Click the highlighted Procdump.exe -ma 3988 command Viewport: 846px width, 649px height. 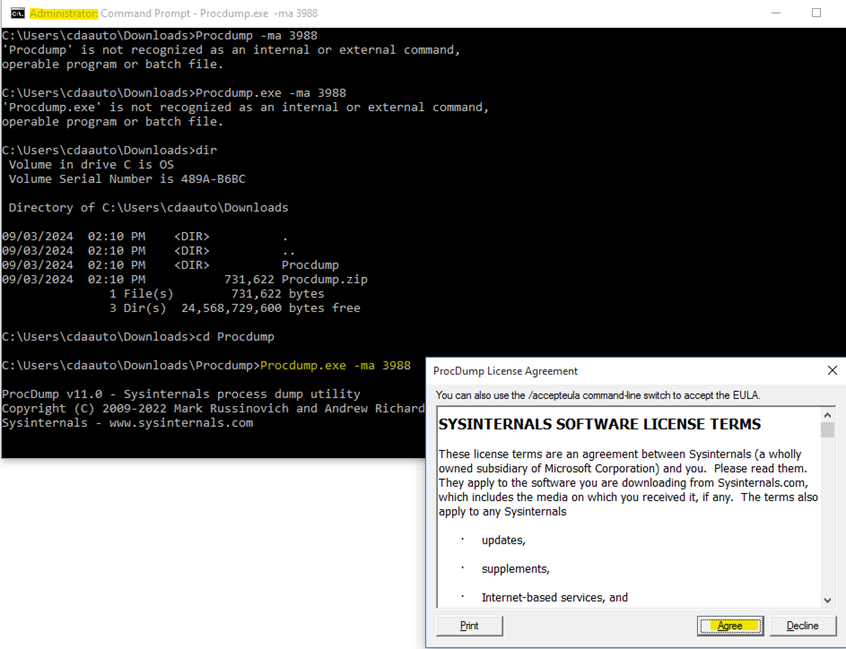click(334, 365)
